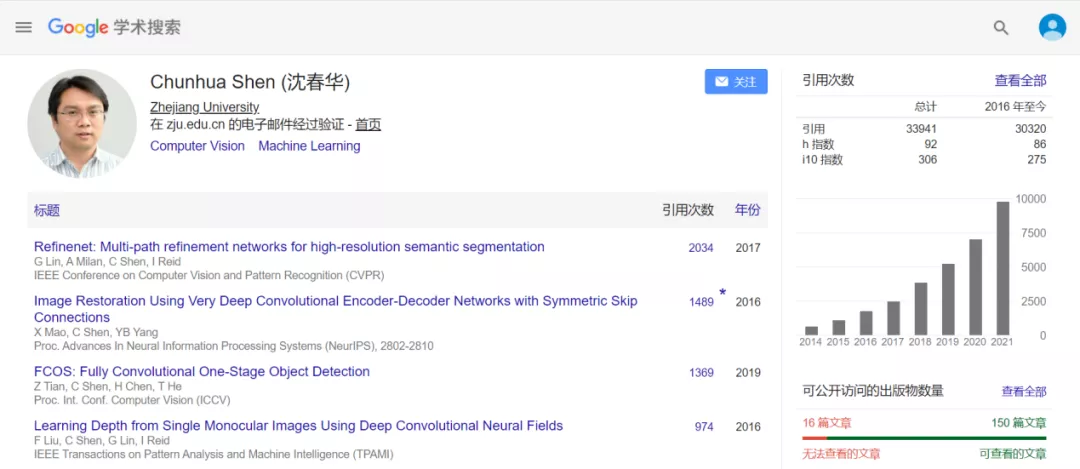
Task: Click the 无法查看的文章 label
Action: click(841, 454)
